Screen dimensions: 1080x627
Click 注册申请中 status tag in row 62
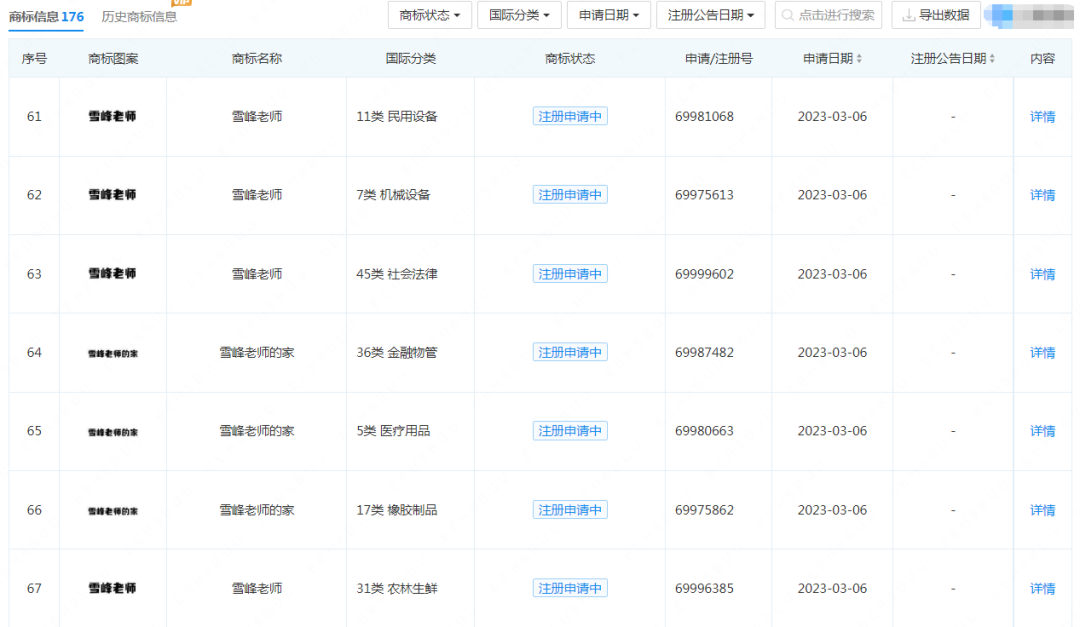570,195
